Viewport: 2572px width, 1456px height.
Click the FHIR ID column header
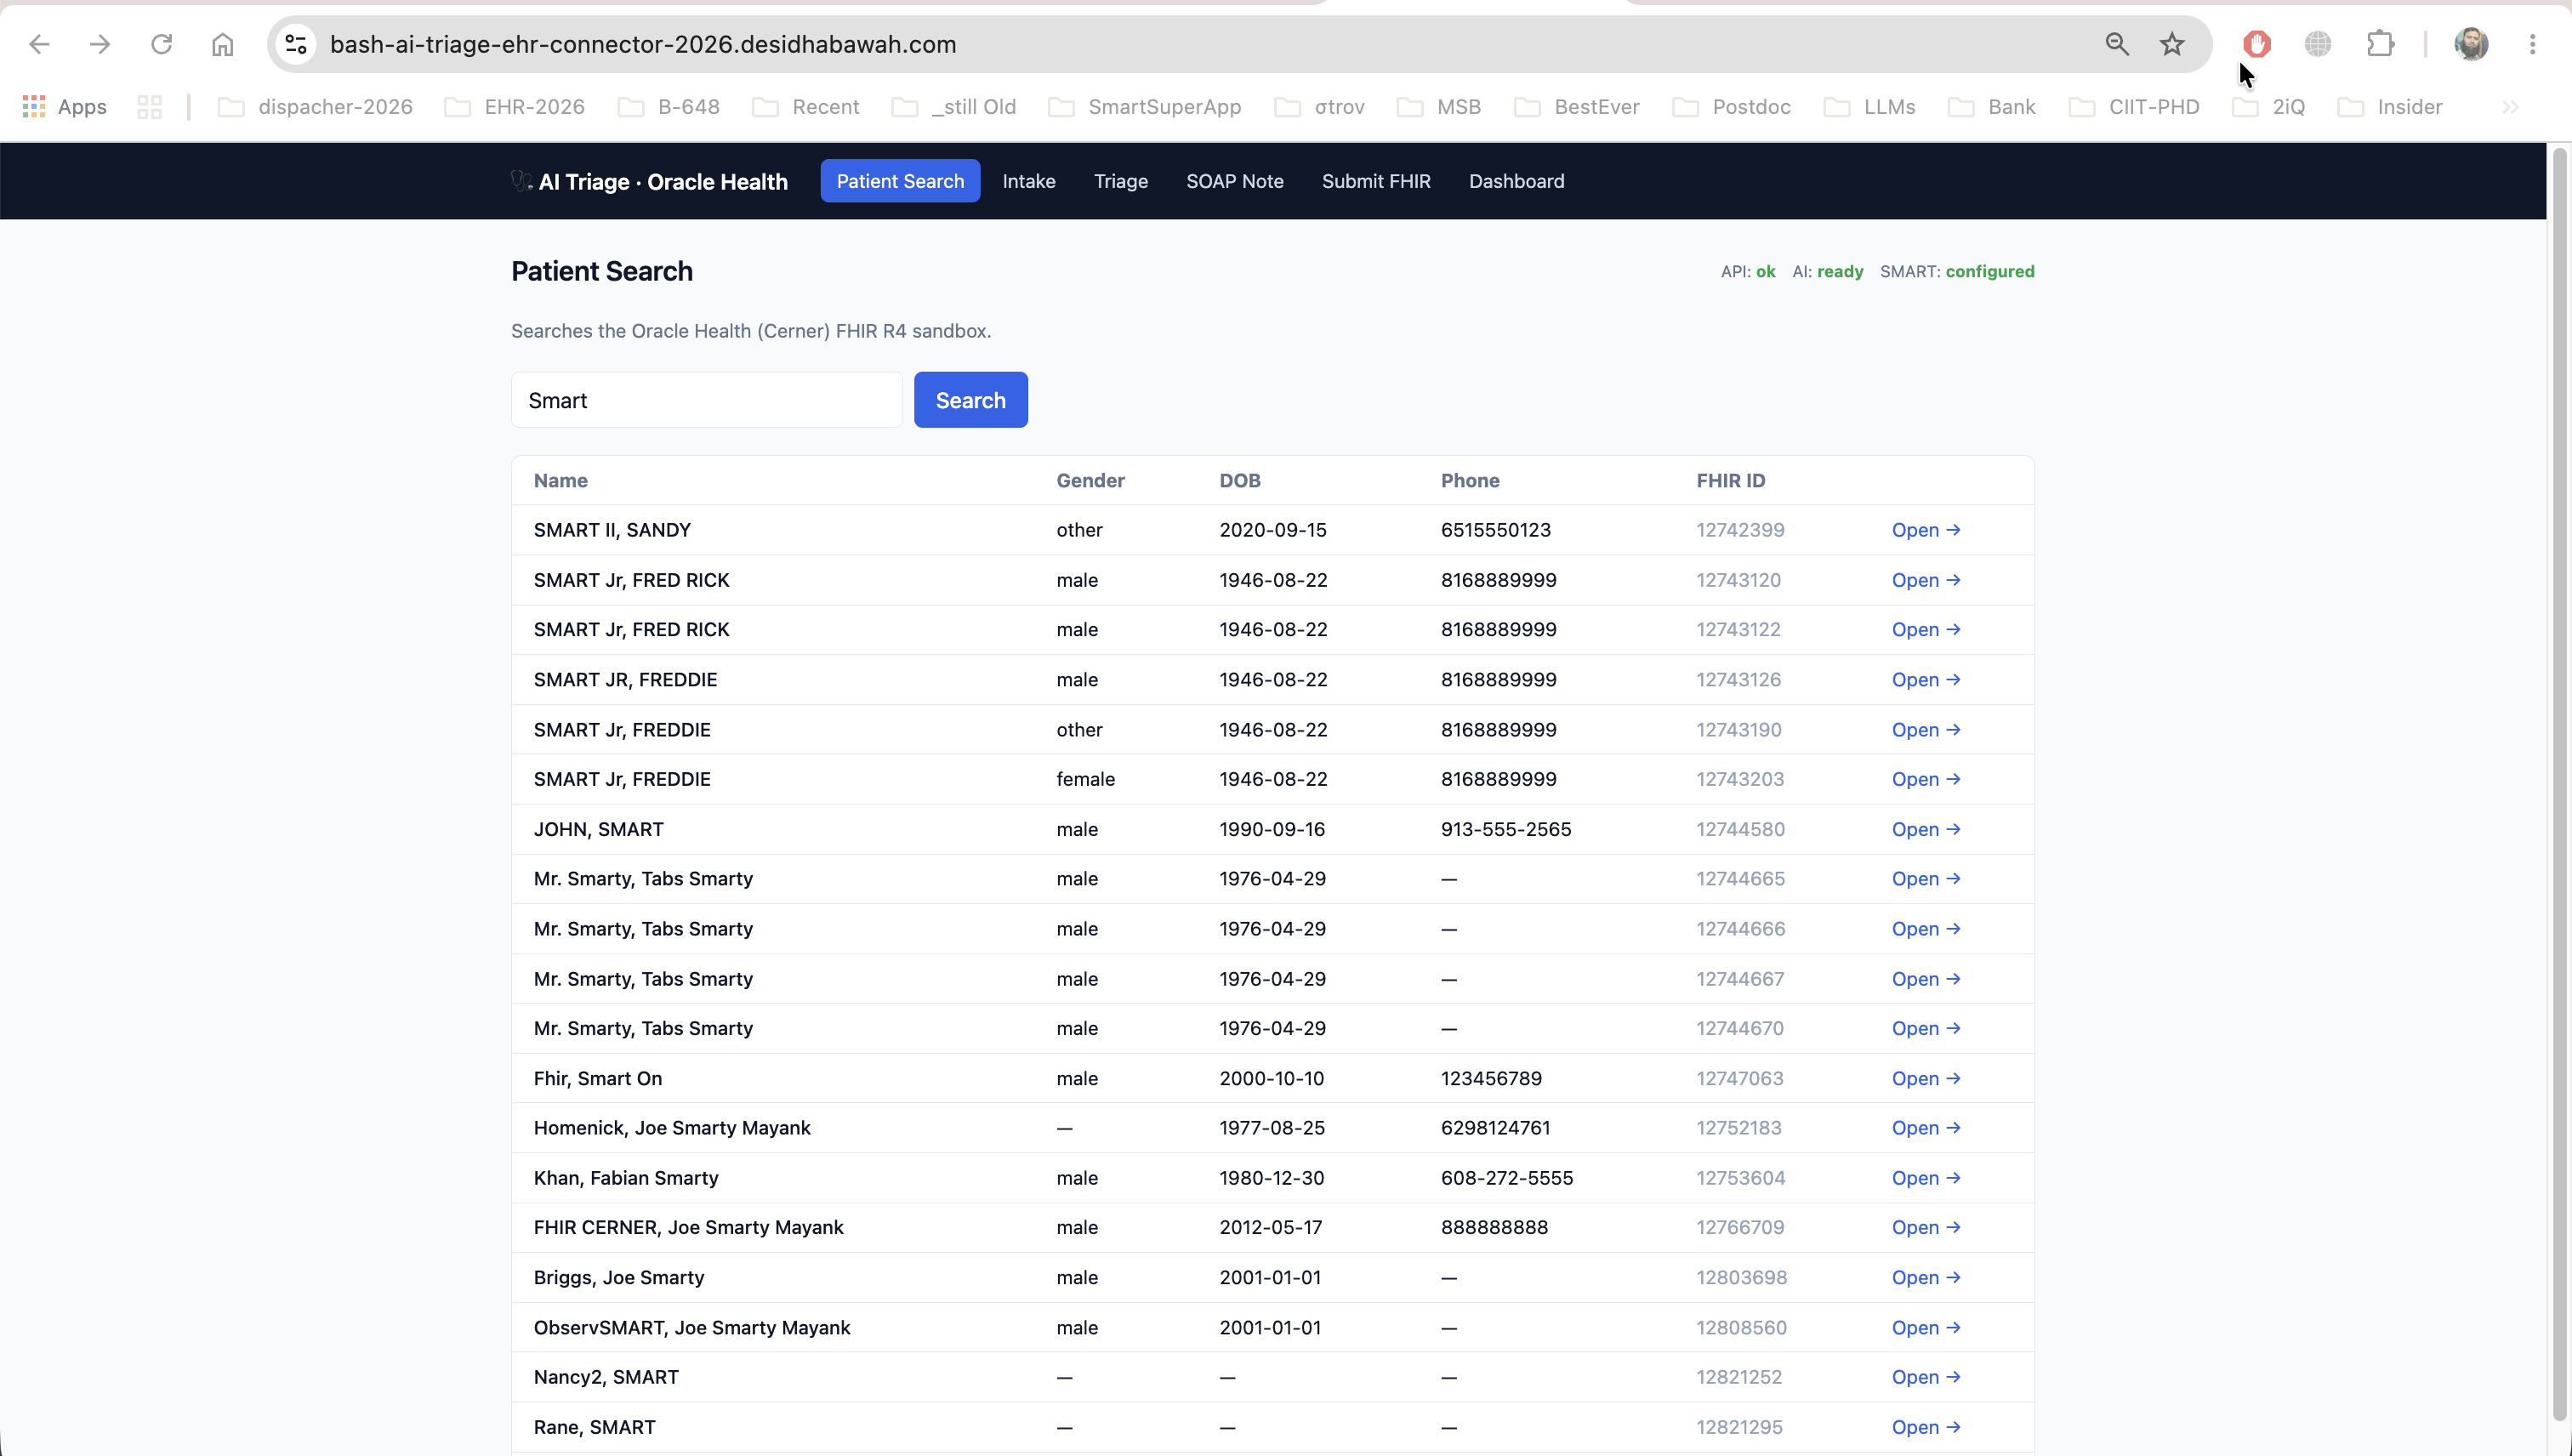click(1731, 480)
